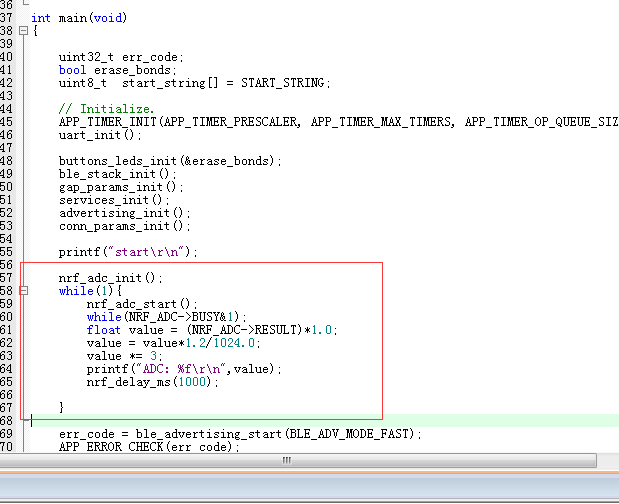The height and width of the screenshot is (504, 619).
Task: Click 'buttons_leds_init(&erase_bonds);' line
Action: (170, 161)
